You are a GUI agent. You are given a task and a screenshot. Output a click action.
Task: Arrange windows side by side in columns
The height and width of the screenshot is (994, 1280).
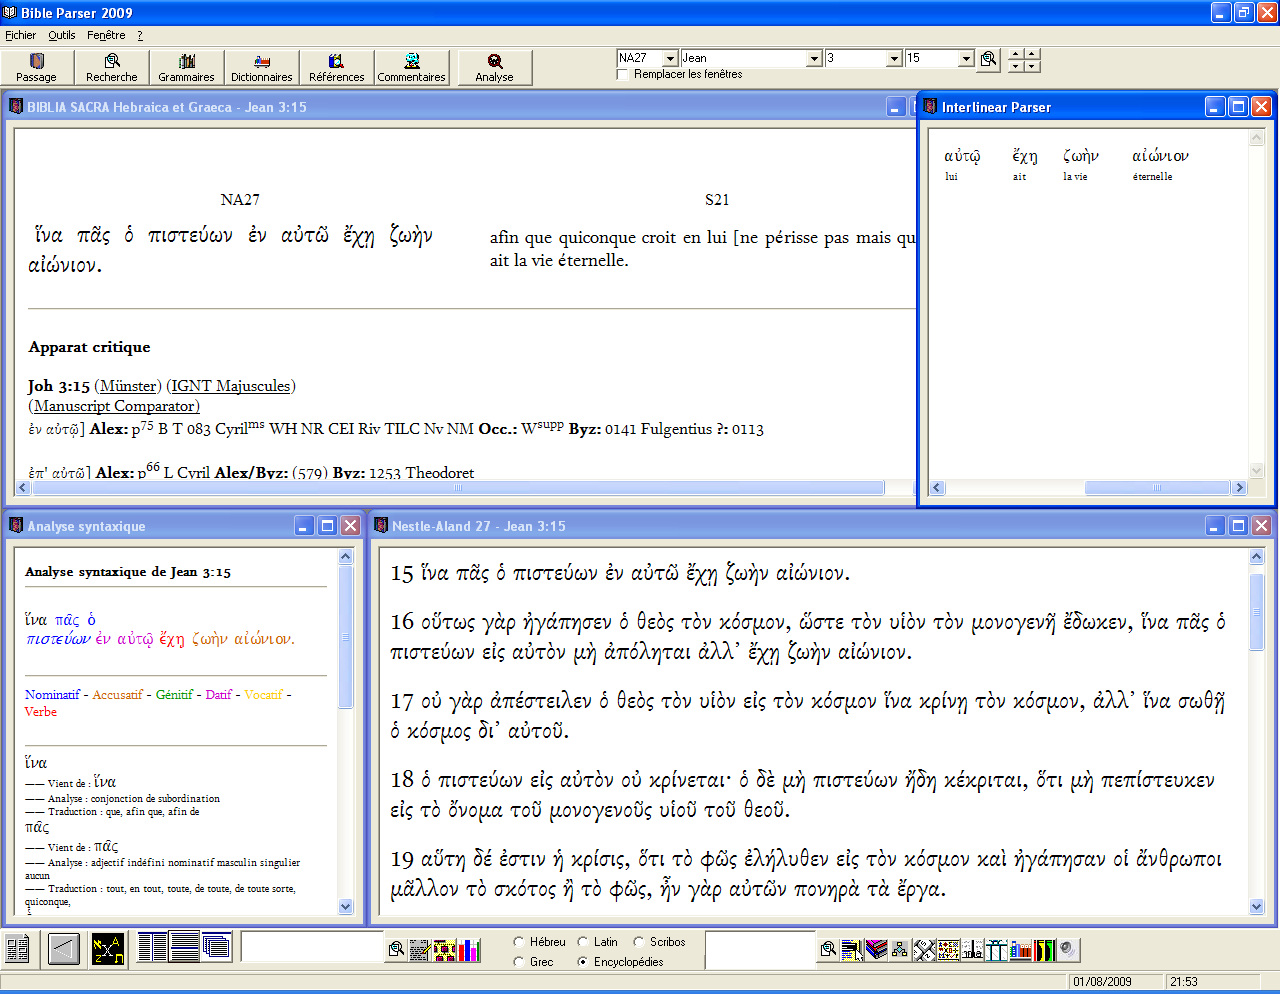pos(153,946)
